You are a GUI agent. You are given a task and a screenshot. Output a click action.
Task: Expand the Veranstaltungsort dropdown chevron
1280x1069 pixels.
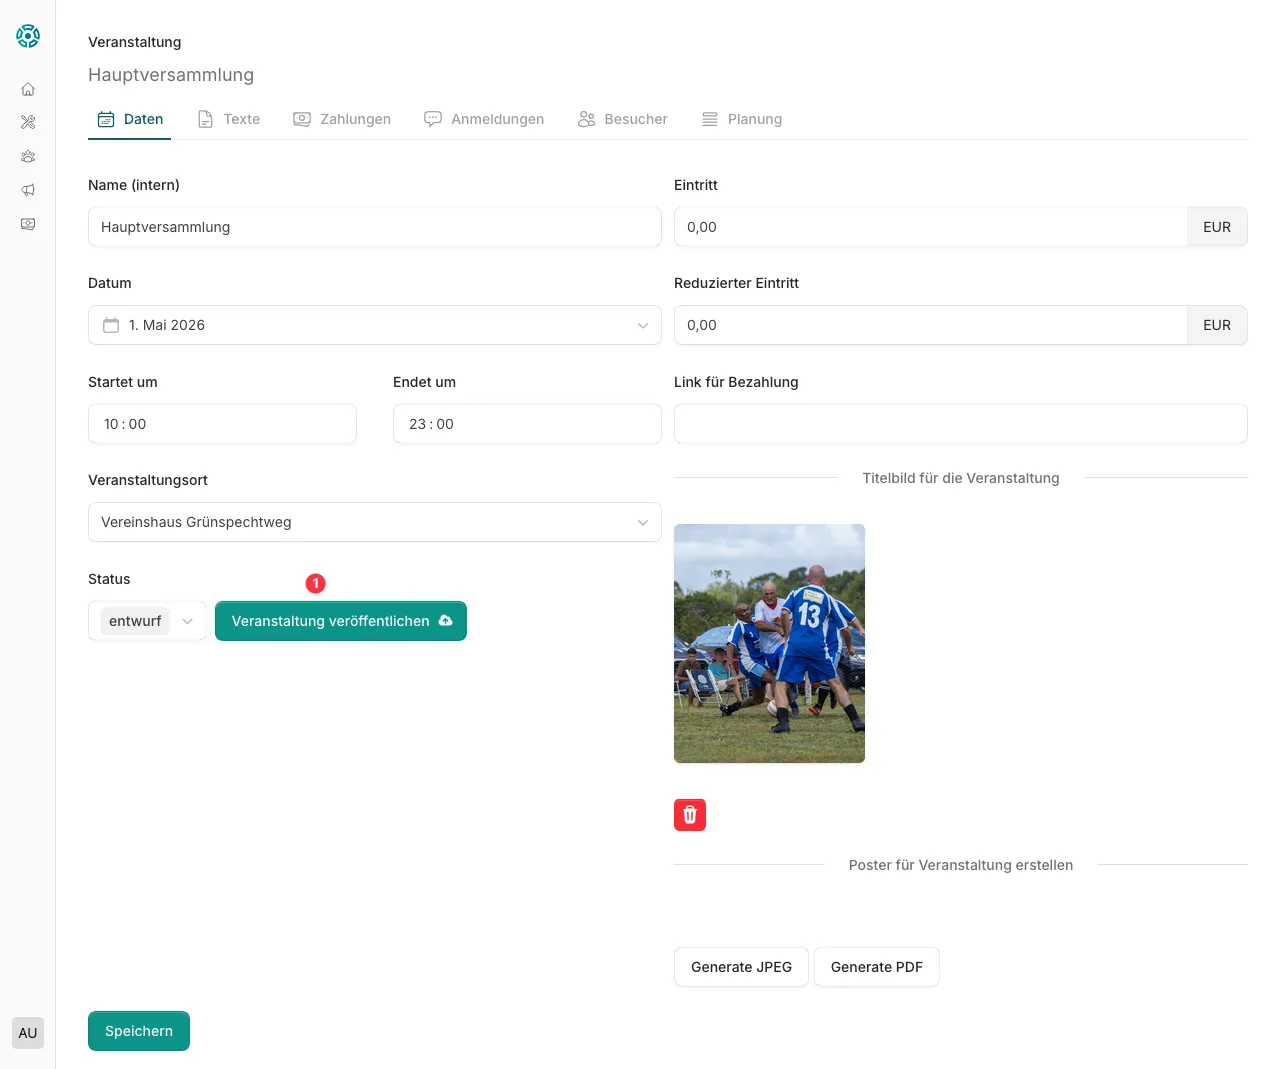[x=643, y=522]
